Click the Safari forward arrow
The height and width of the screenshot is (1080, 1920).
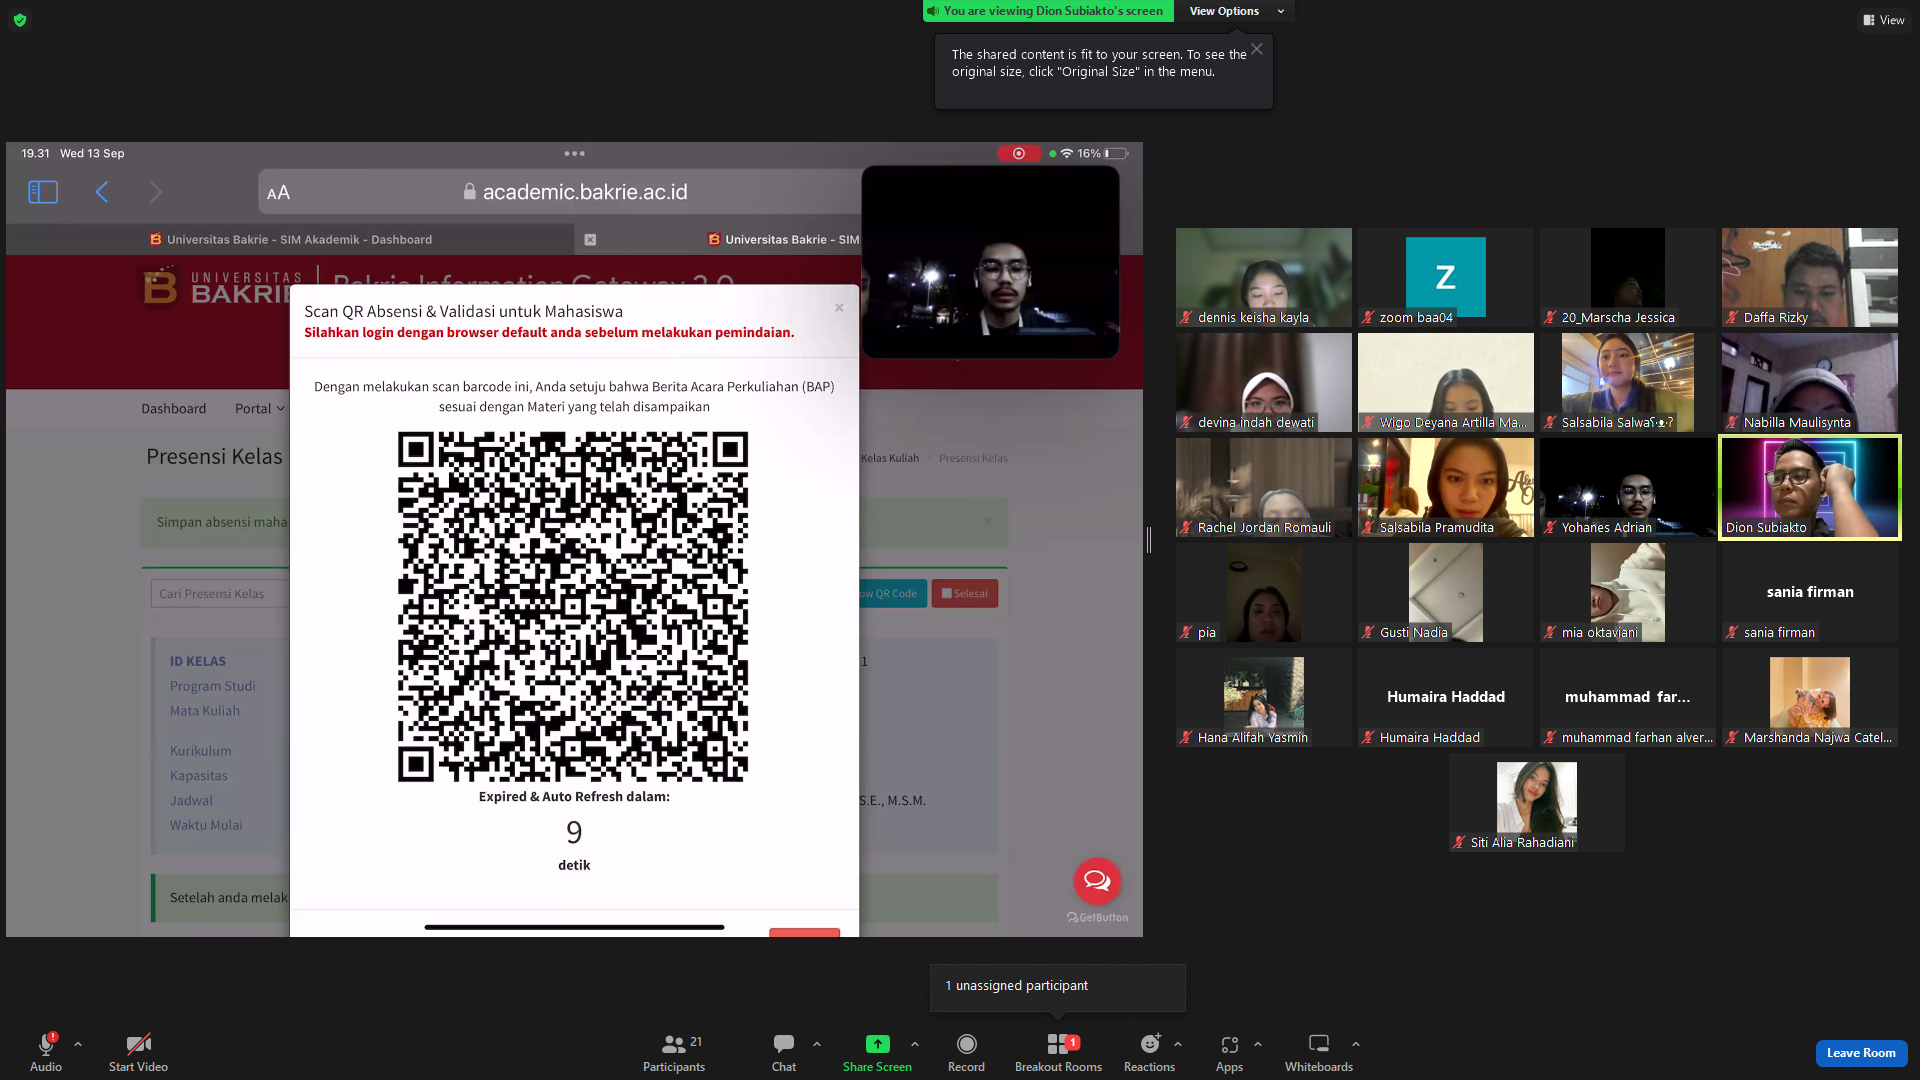pos(156,192)
